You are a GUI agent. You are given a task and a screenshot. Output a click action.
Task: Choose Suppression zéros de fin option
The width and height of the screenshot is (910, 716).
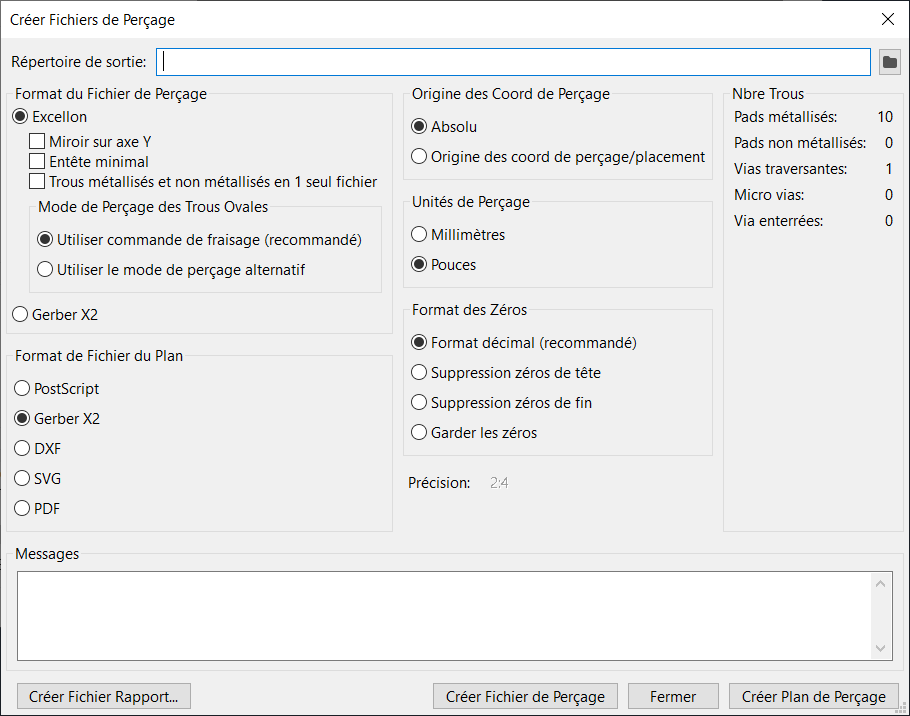click(420, 403)
